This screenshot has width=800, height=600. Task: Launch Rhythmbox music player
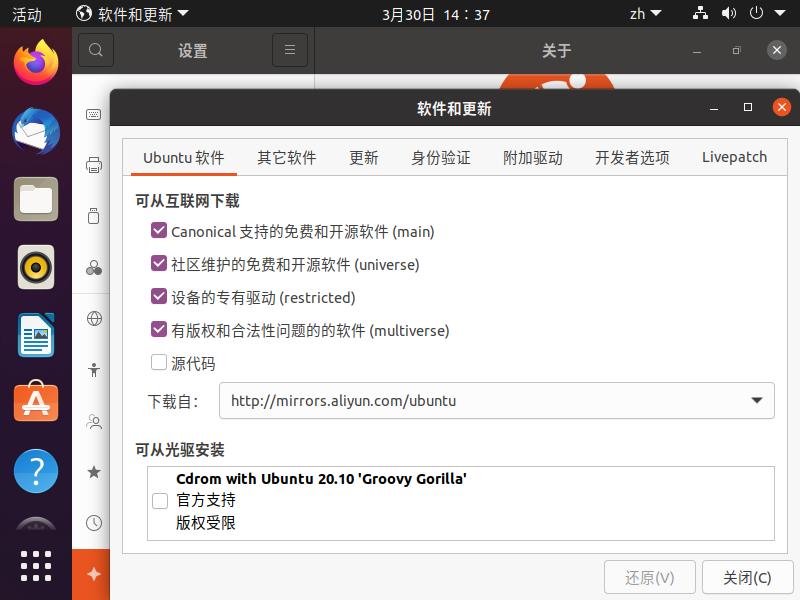click(x=36, y=267)
